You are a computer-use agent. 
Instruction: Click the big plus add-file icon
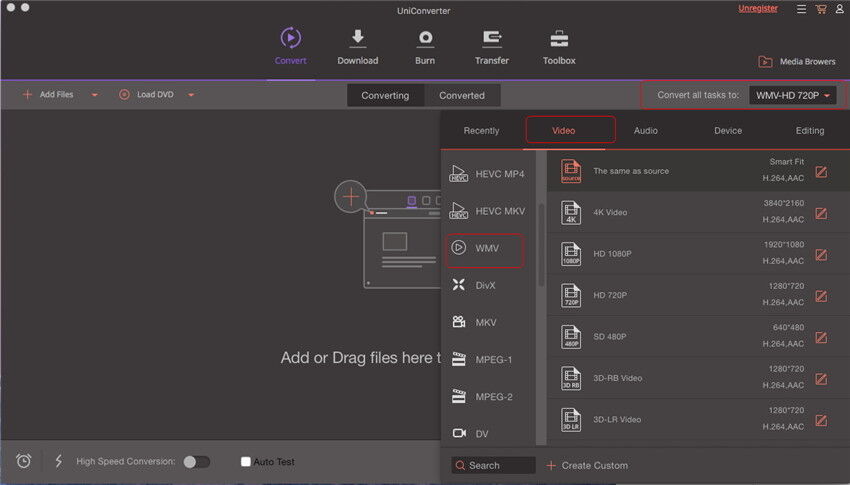pos(351,196)
